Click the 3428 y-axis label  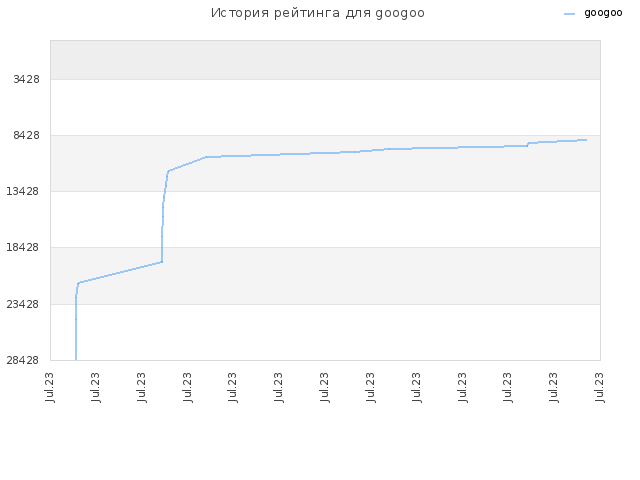click(27, 79)
